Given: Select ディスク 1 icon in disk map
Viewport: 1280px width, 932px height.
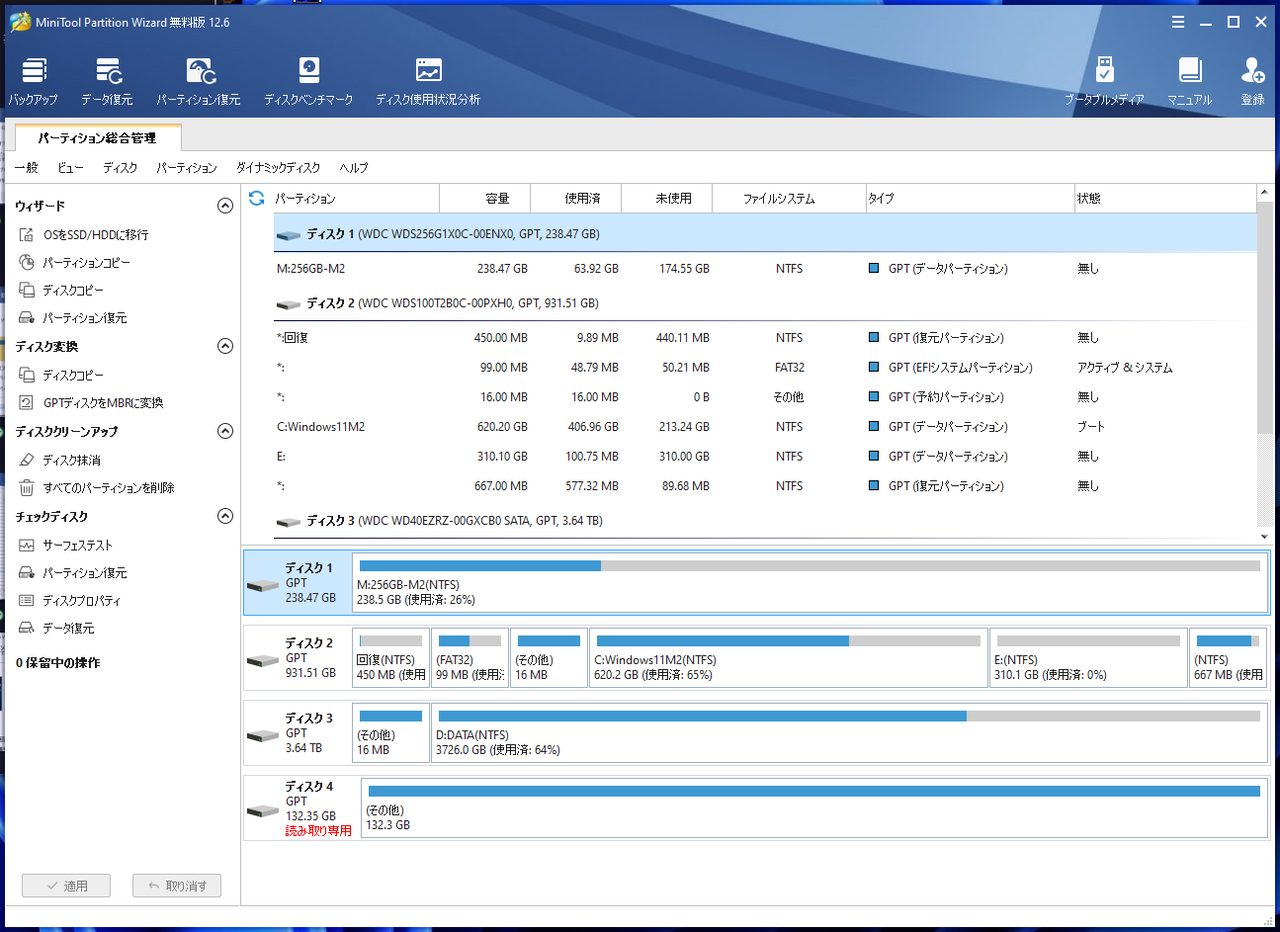Looking at the screenshot, I should tap(262, 585).
